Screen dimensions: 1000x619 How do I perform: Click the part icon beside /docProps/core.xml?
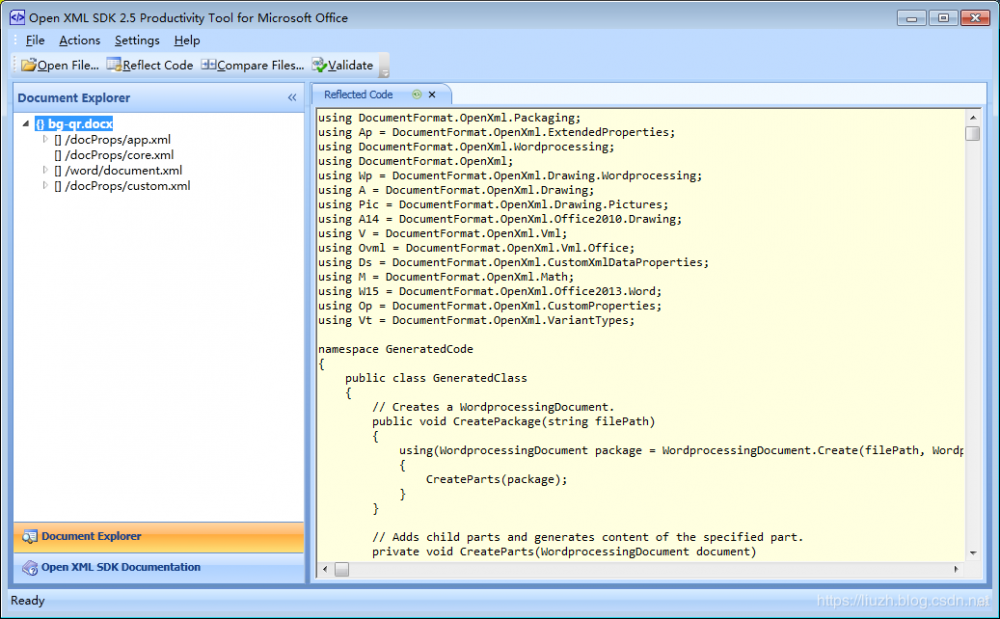point(58,155)
